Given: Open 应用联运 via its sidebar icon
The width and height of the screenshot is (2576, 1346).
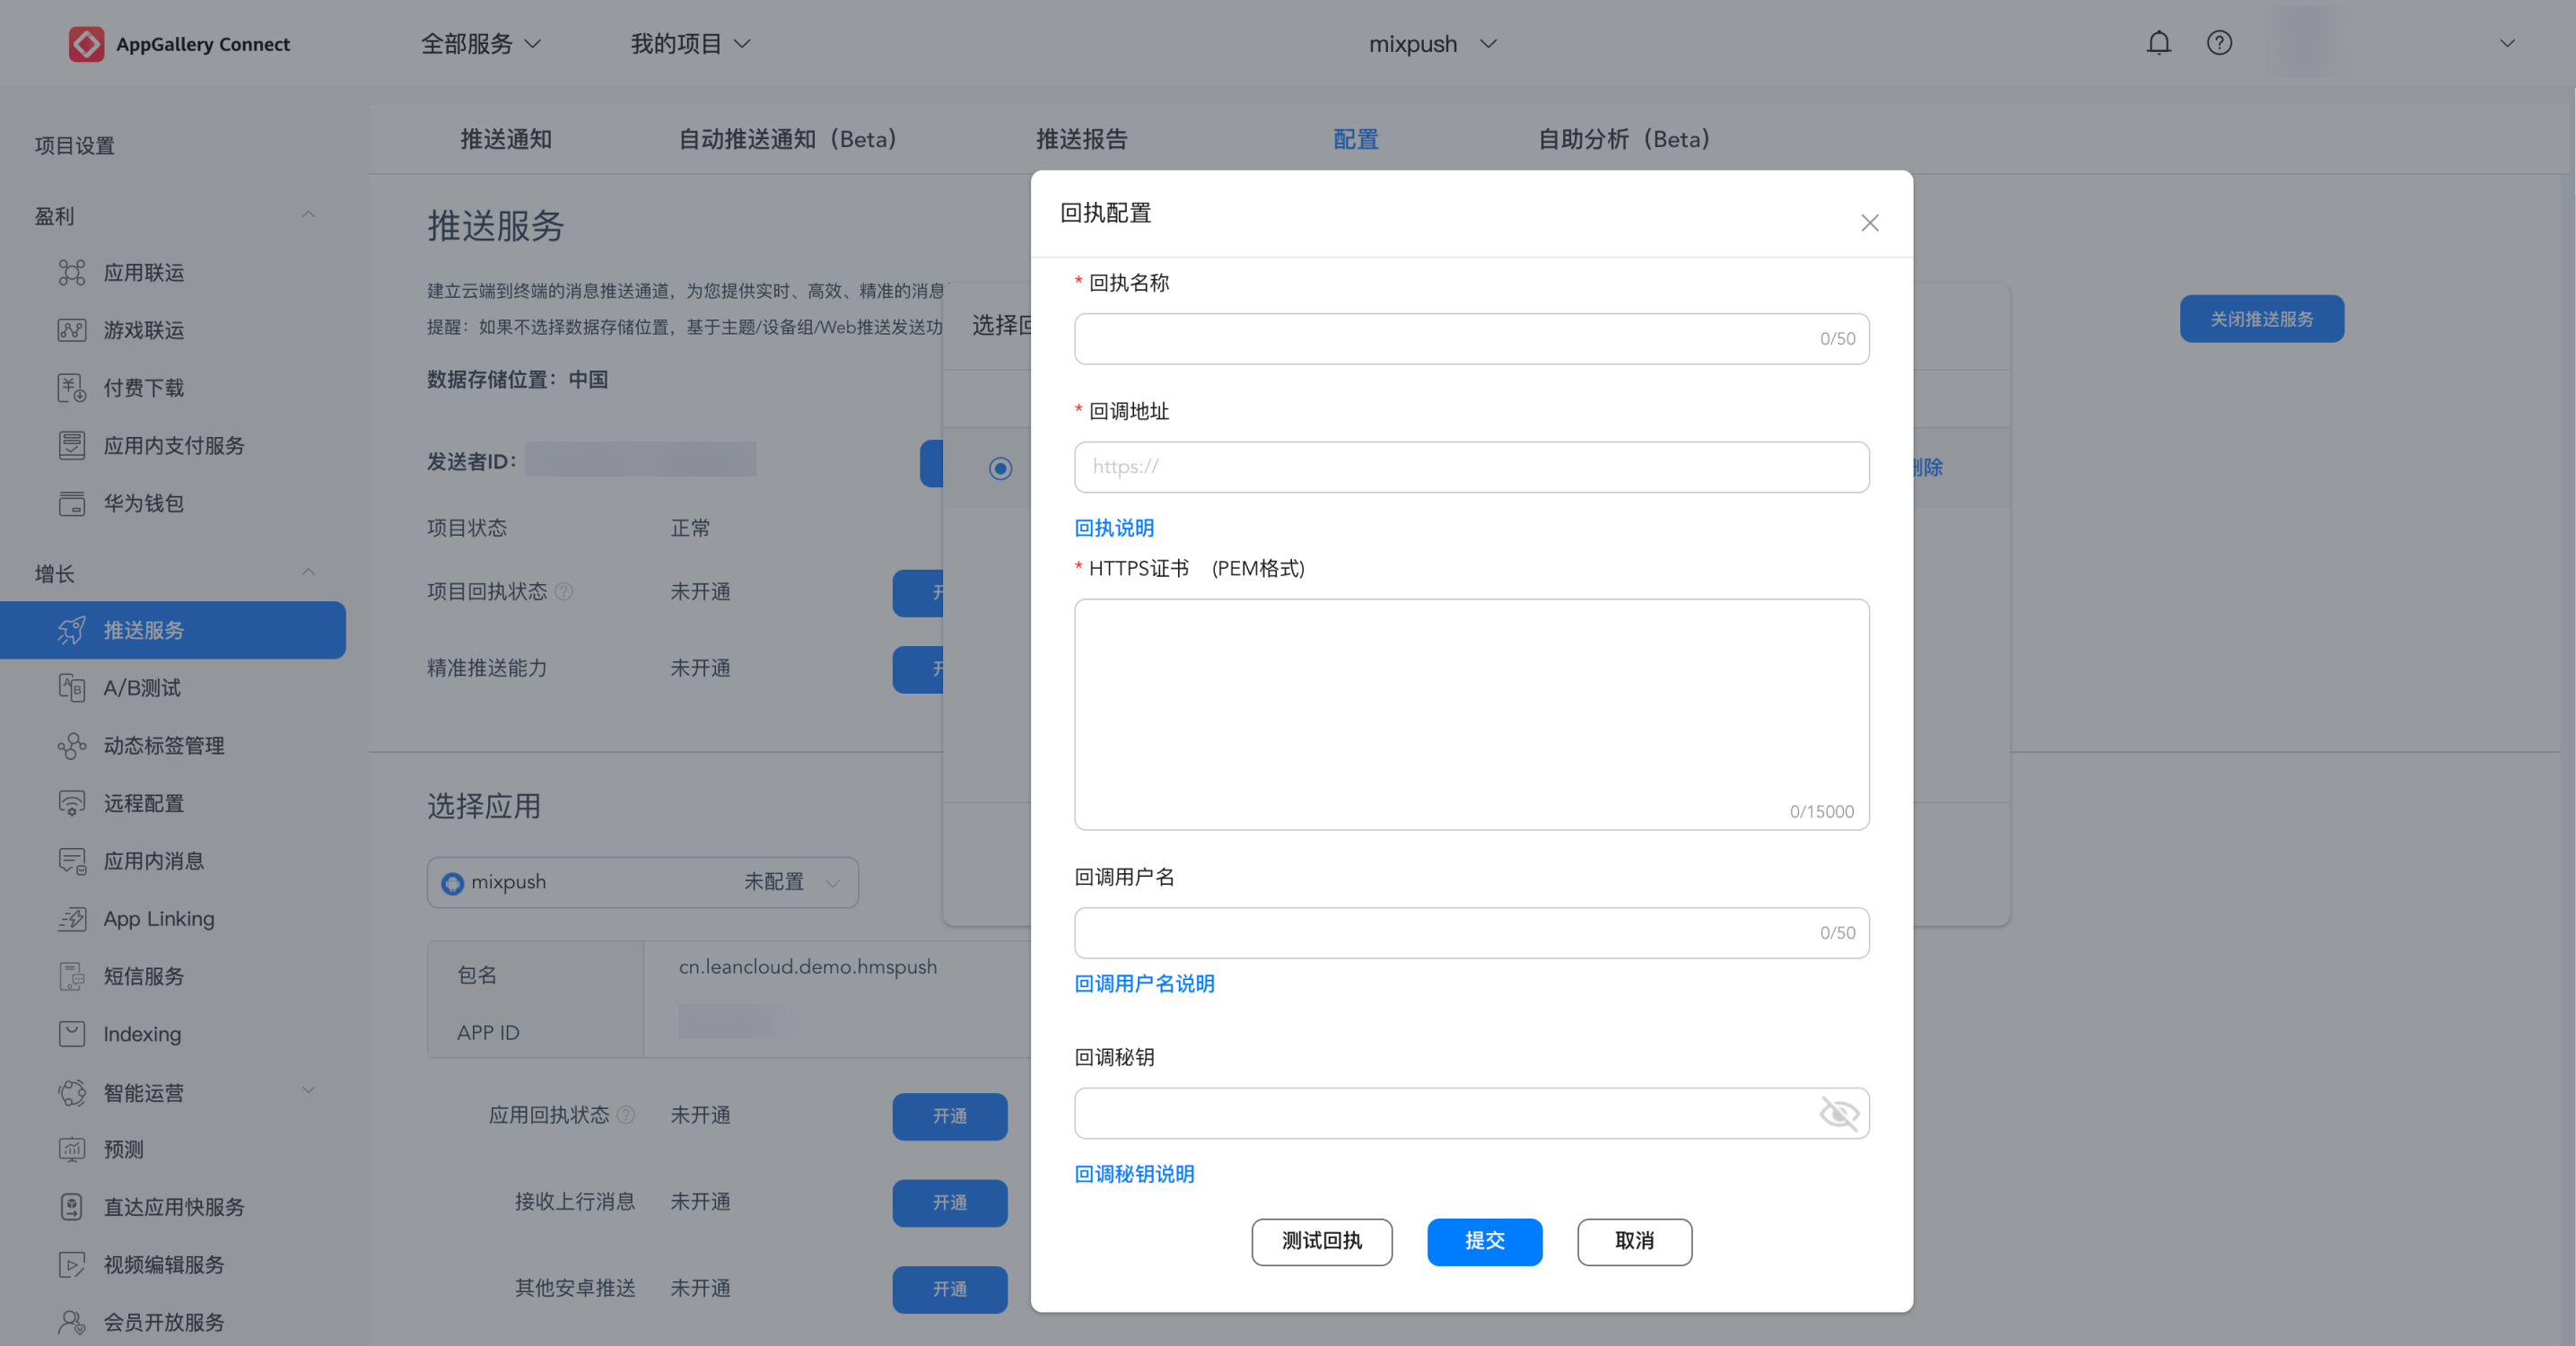Looking at the screenshot, I should [x=72, y=273].
